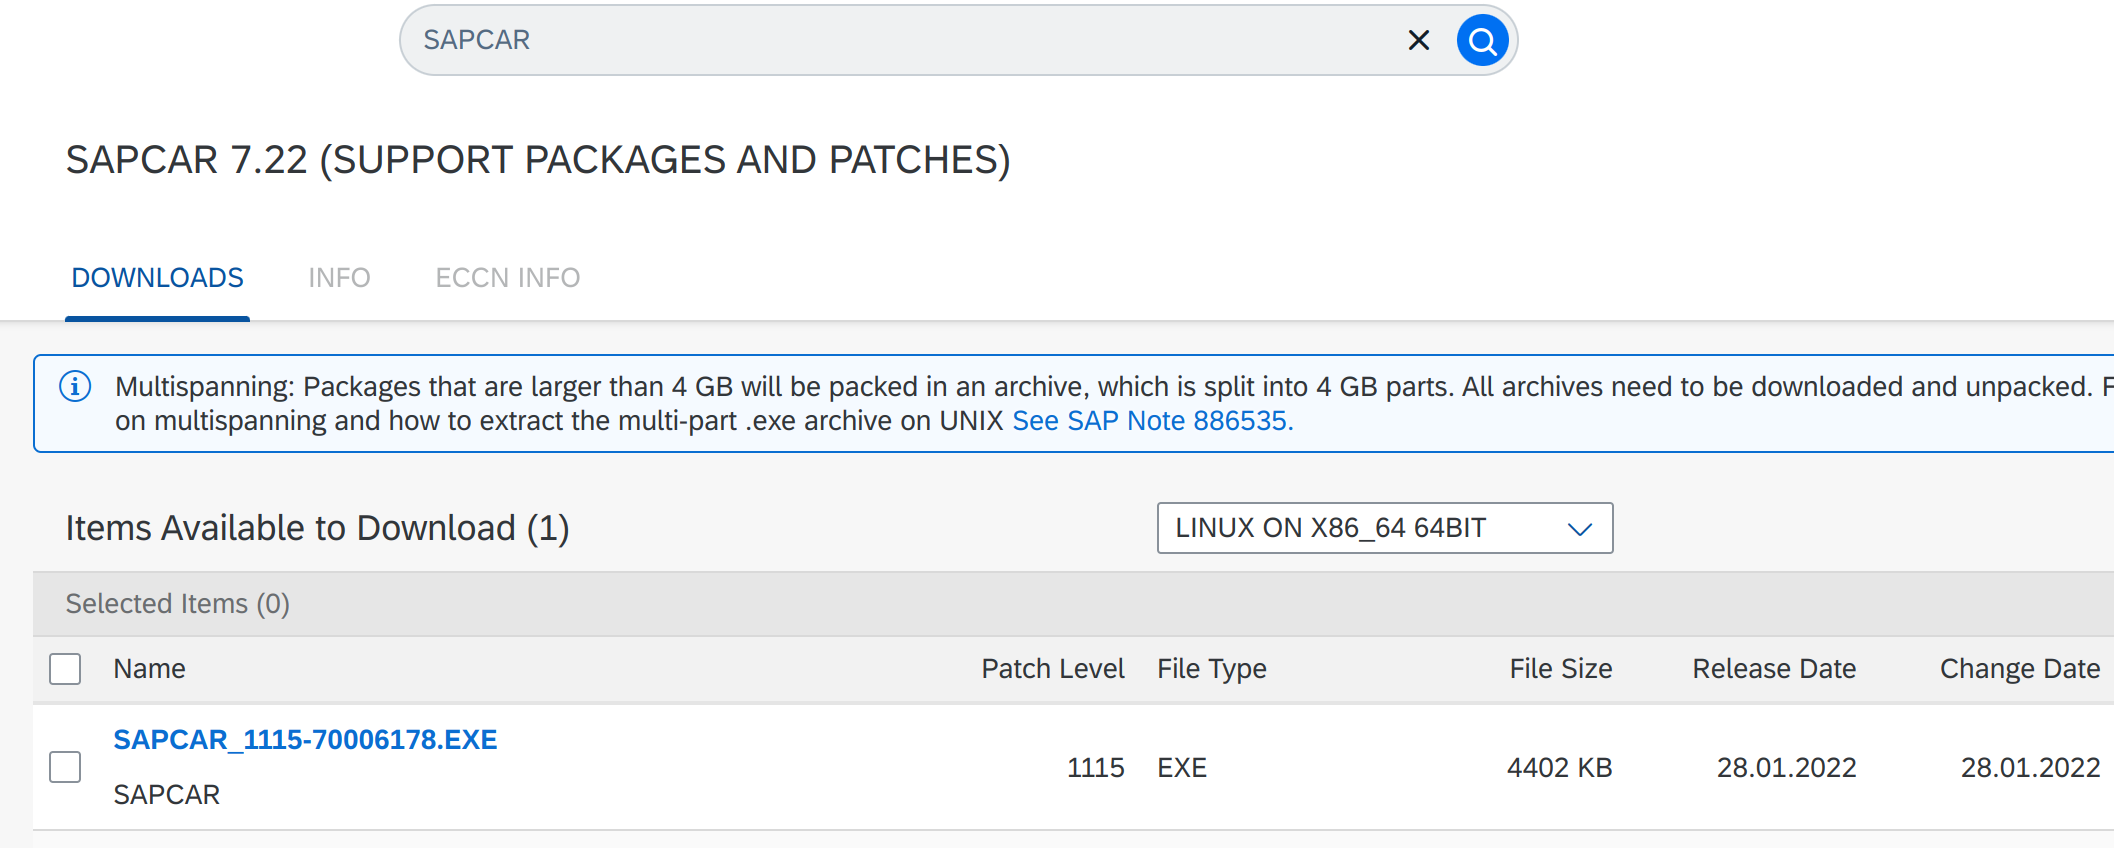The image size is (2114, 848).
Task: Open the INFO tab
Action: coord(339,278)
